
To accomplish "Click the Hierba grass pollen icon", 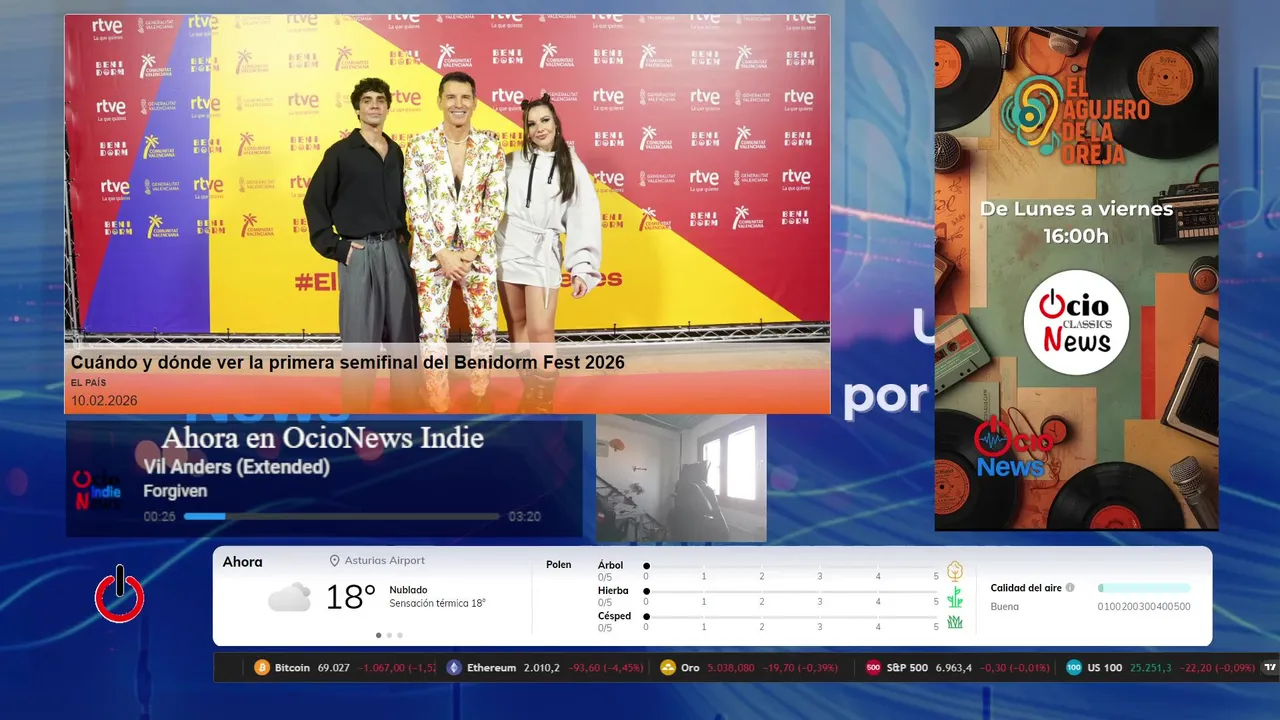I will point(955,597).
